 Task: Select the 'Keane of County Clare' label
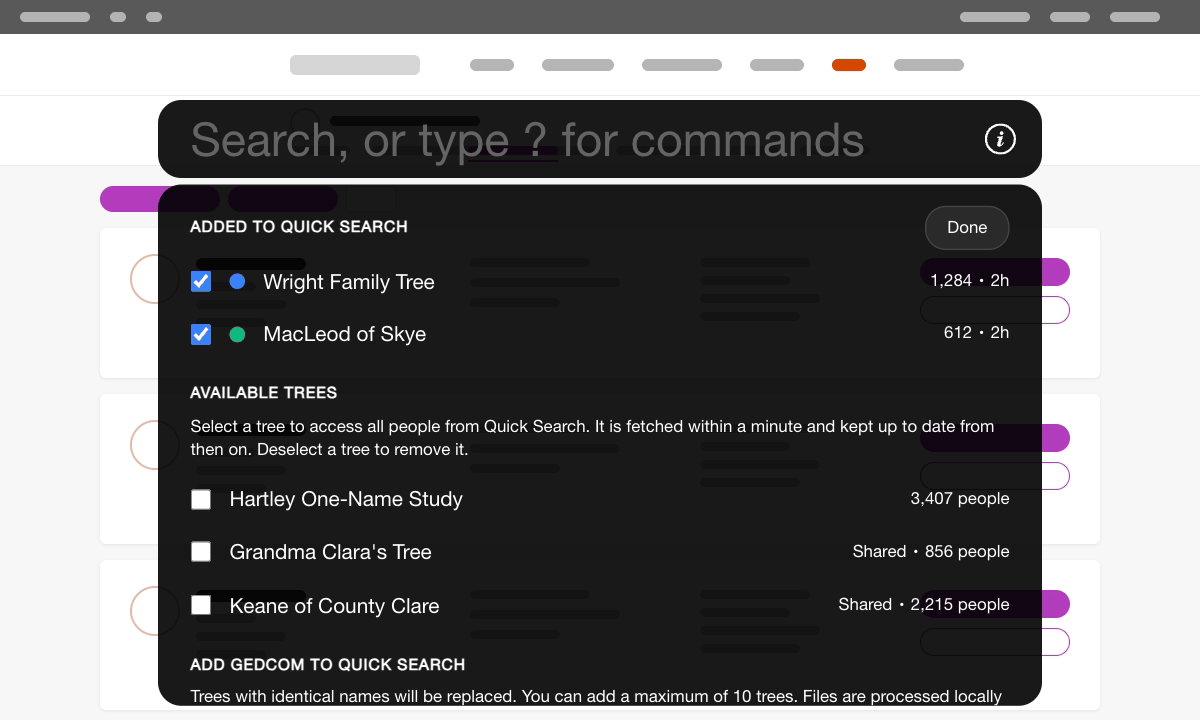[x=334, y=606]
